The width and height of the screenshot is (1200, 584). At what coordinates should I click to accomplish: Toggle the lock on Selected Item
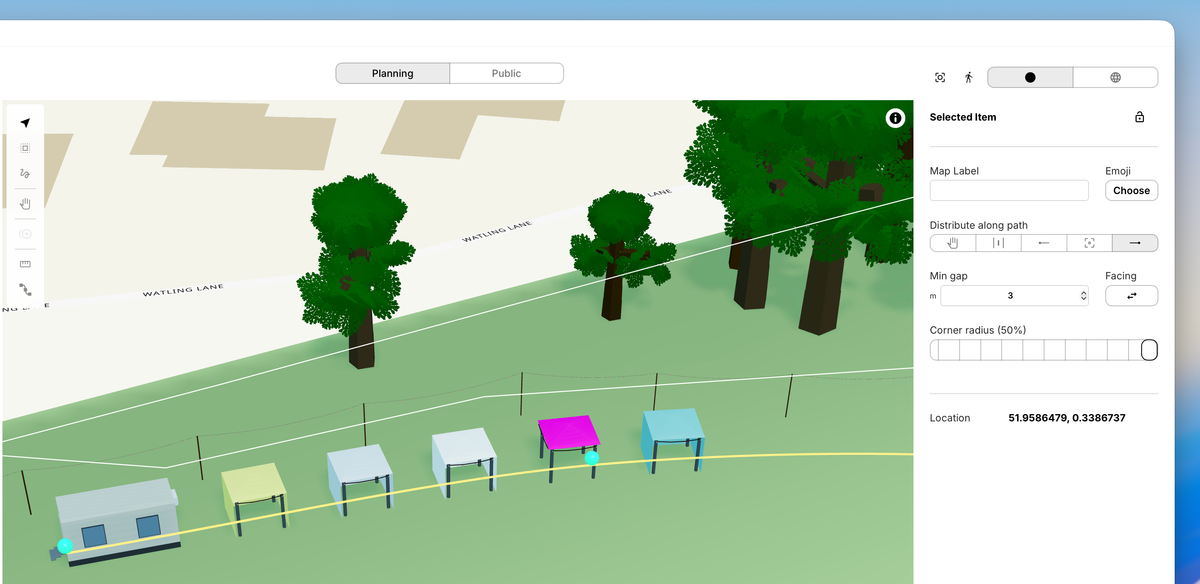1139,117
